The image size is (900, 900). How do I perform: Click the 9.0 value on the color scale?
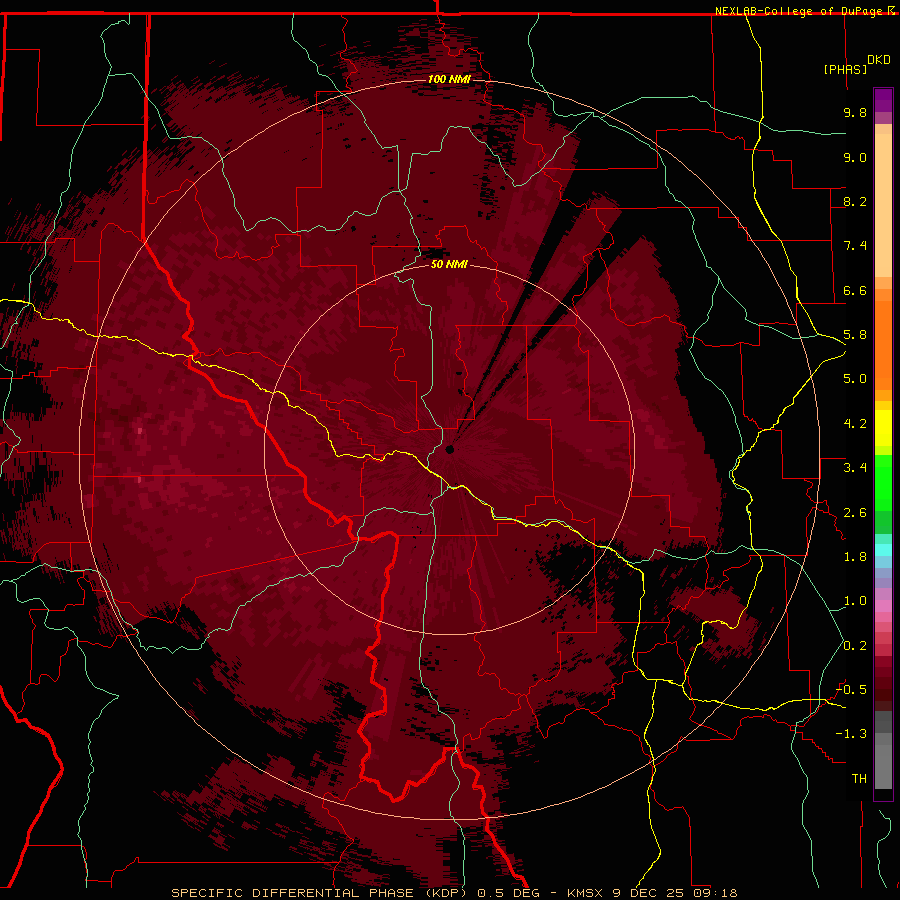pyautogui.click(x=855, y=157)
